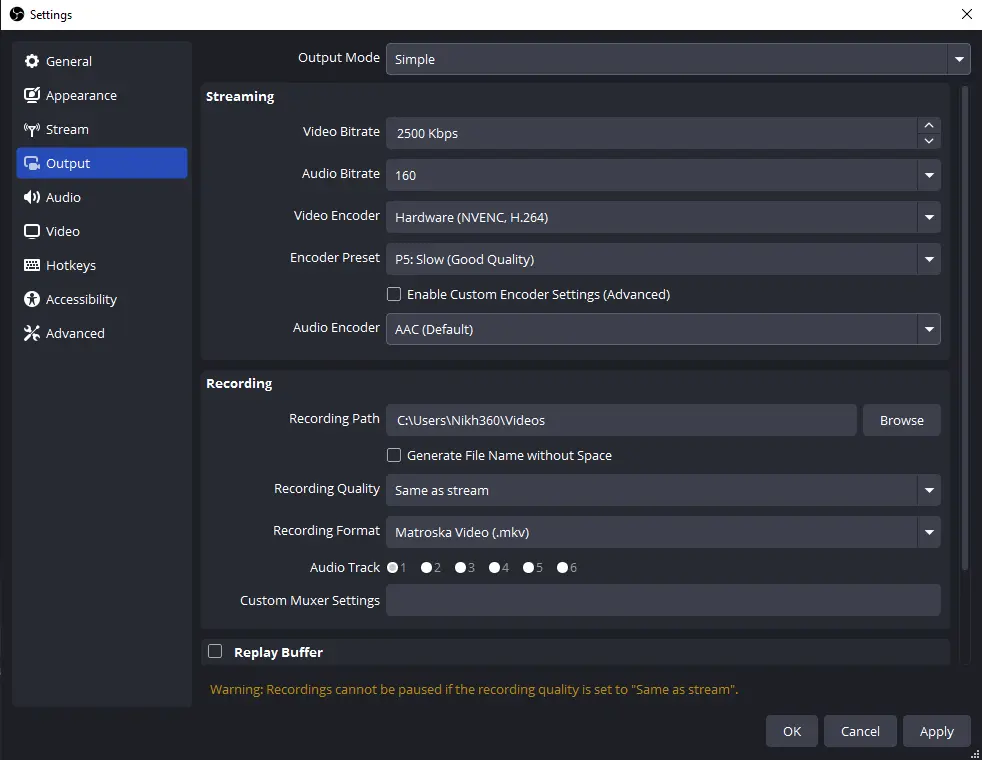Click the General gear icon

coord(31,61)
